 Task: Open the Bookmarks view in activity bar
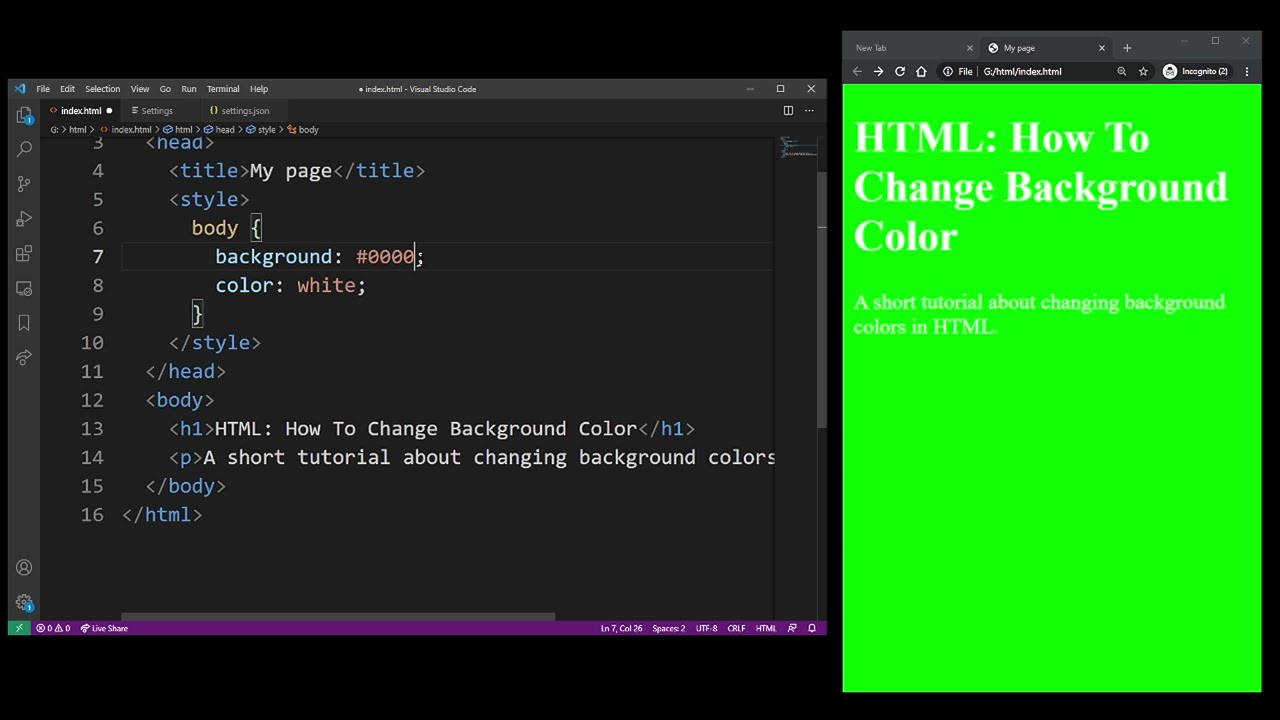coord(24,323)
